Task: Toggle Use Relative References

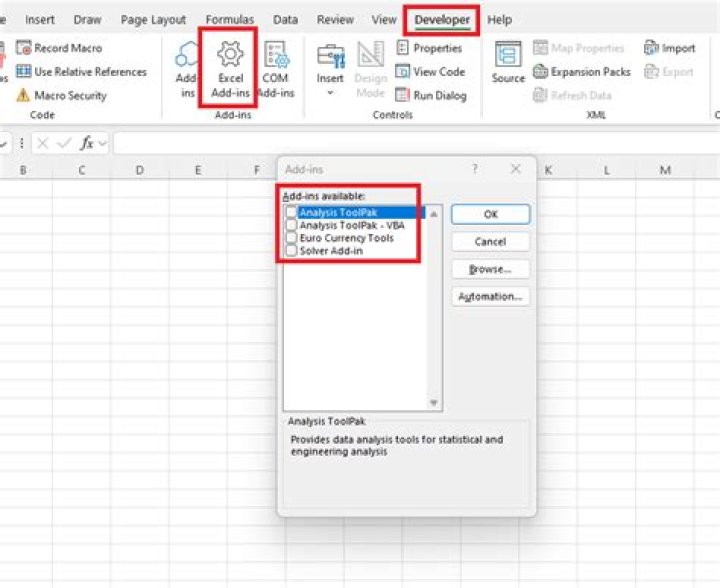Action: coord(81,72)
